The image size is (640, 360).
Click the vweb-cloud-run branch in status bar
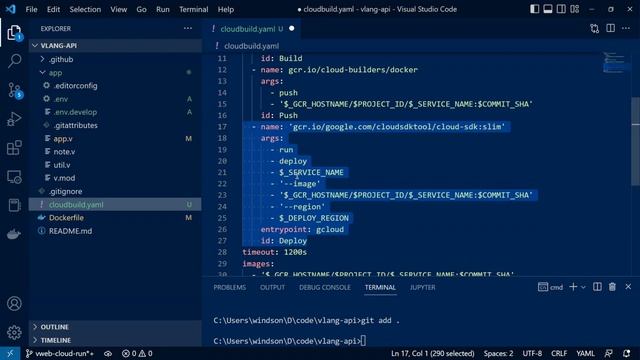(x=60, y=353)
